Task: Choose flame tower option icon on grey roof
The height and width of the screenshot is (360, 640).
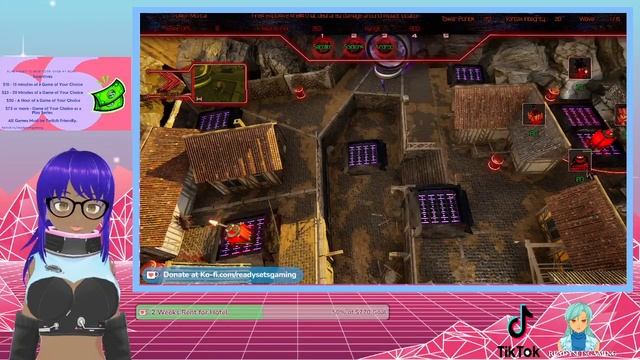Action: (533, 115)
